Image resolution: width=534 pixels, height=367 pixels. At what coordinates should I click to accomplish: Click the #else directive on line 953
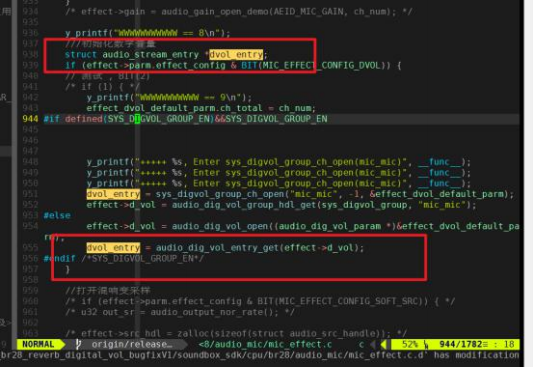coord(57,216)
